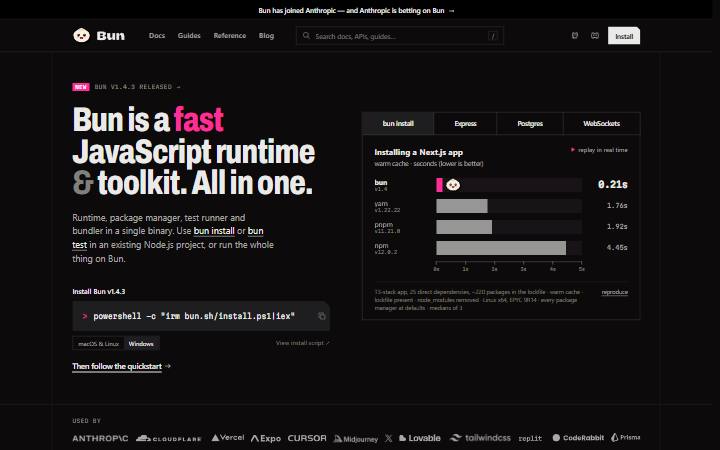Click the pink bun benchmark bar
This screenshot has width=720, height=450.
tap(439, 185)
